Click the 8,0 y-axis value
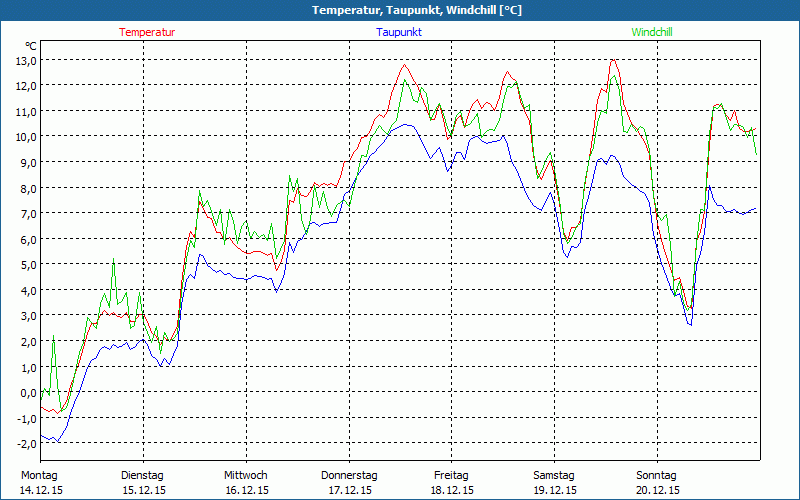This screenshot has width=800, height=500. point(28,189)
